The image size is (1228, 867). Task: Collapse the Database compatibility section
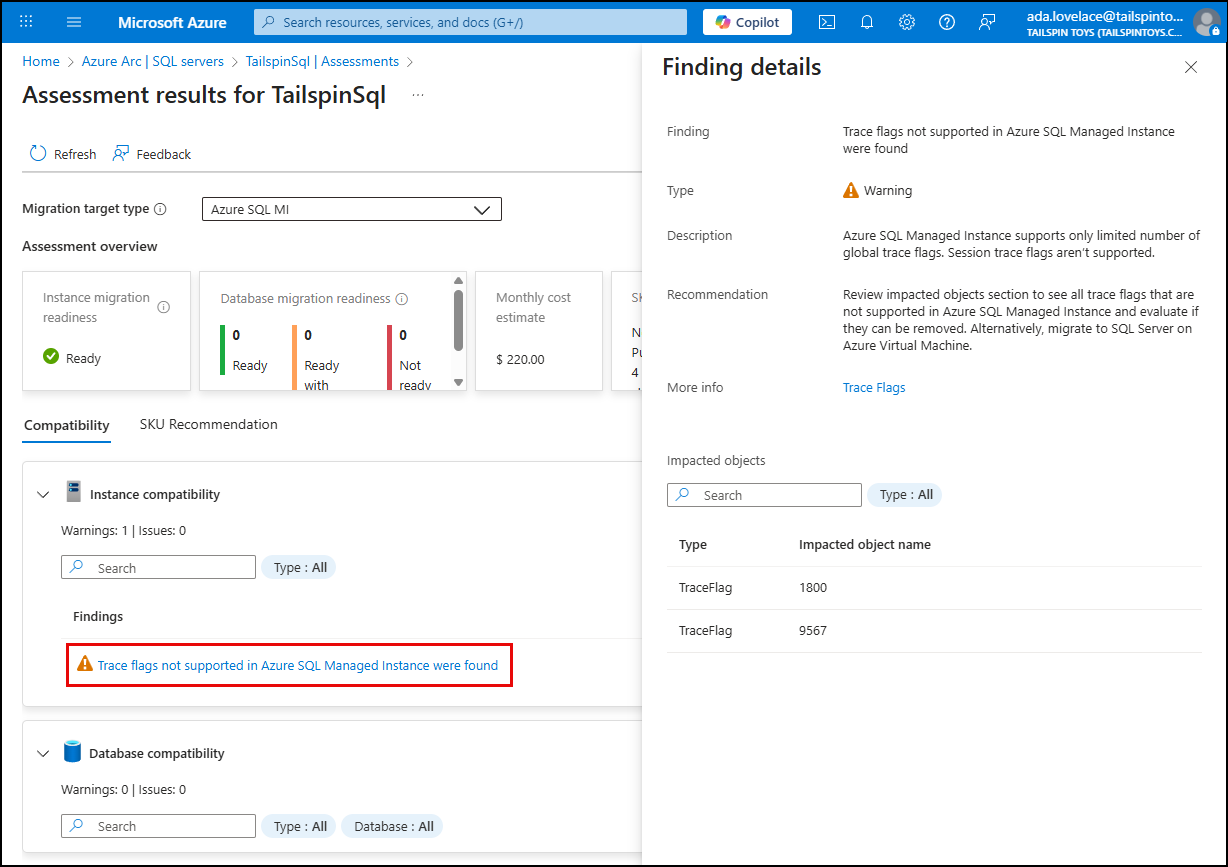click(43, 753)
